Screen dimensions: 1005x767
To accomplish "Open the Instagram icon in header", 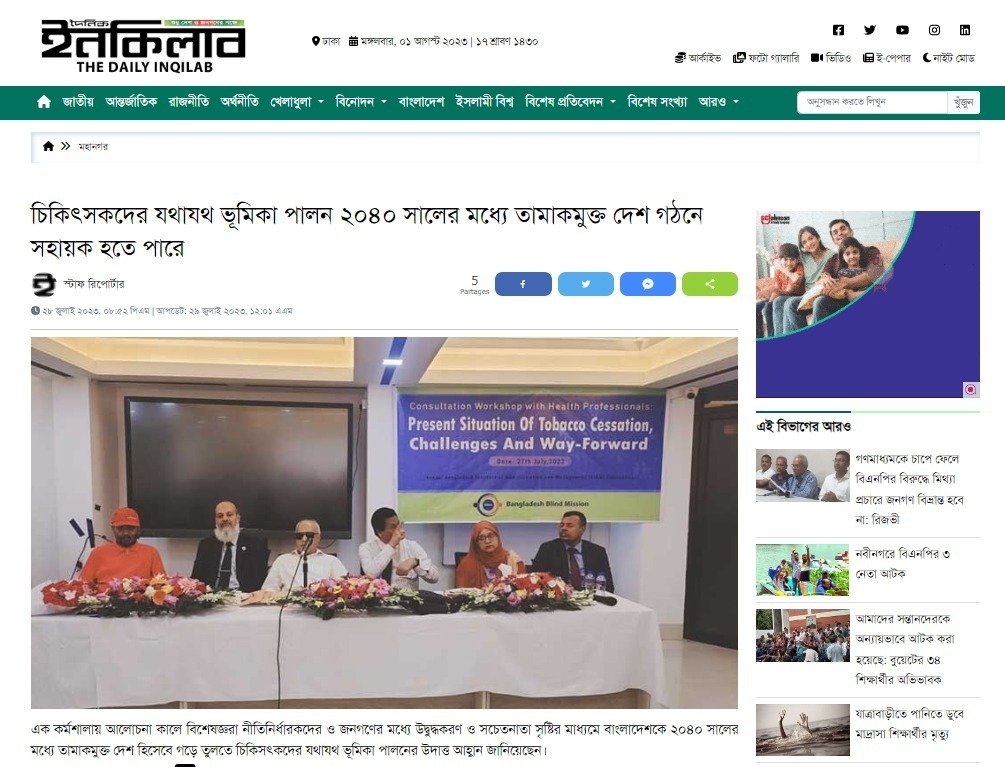I will click(x=934, y=30).
